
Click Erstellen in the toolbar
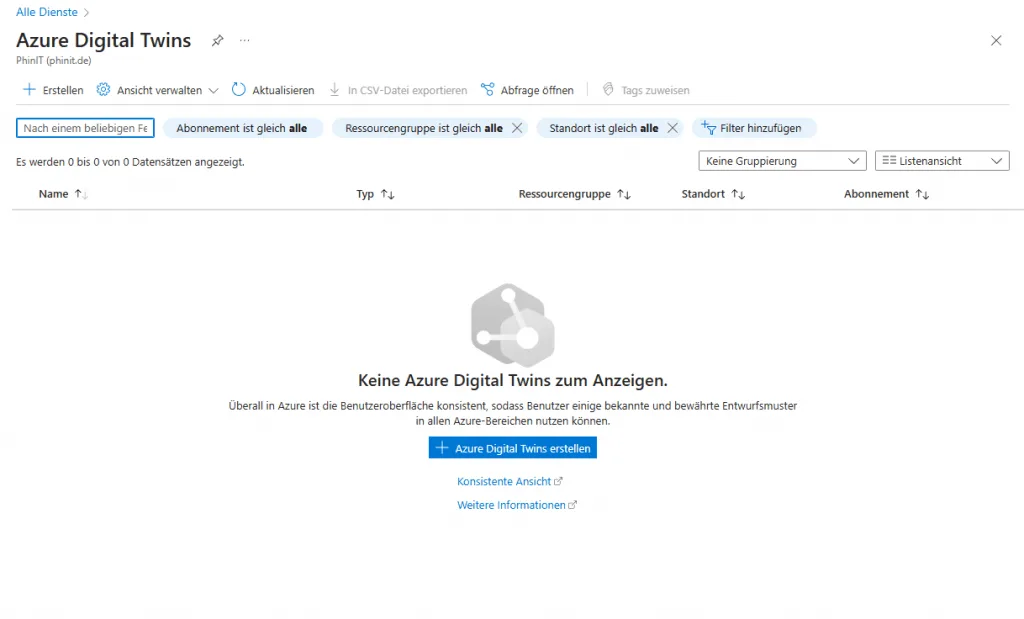click(53, 90)
